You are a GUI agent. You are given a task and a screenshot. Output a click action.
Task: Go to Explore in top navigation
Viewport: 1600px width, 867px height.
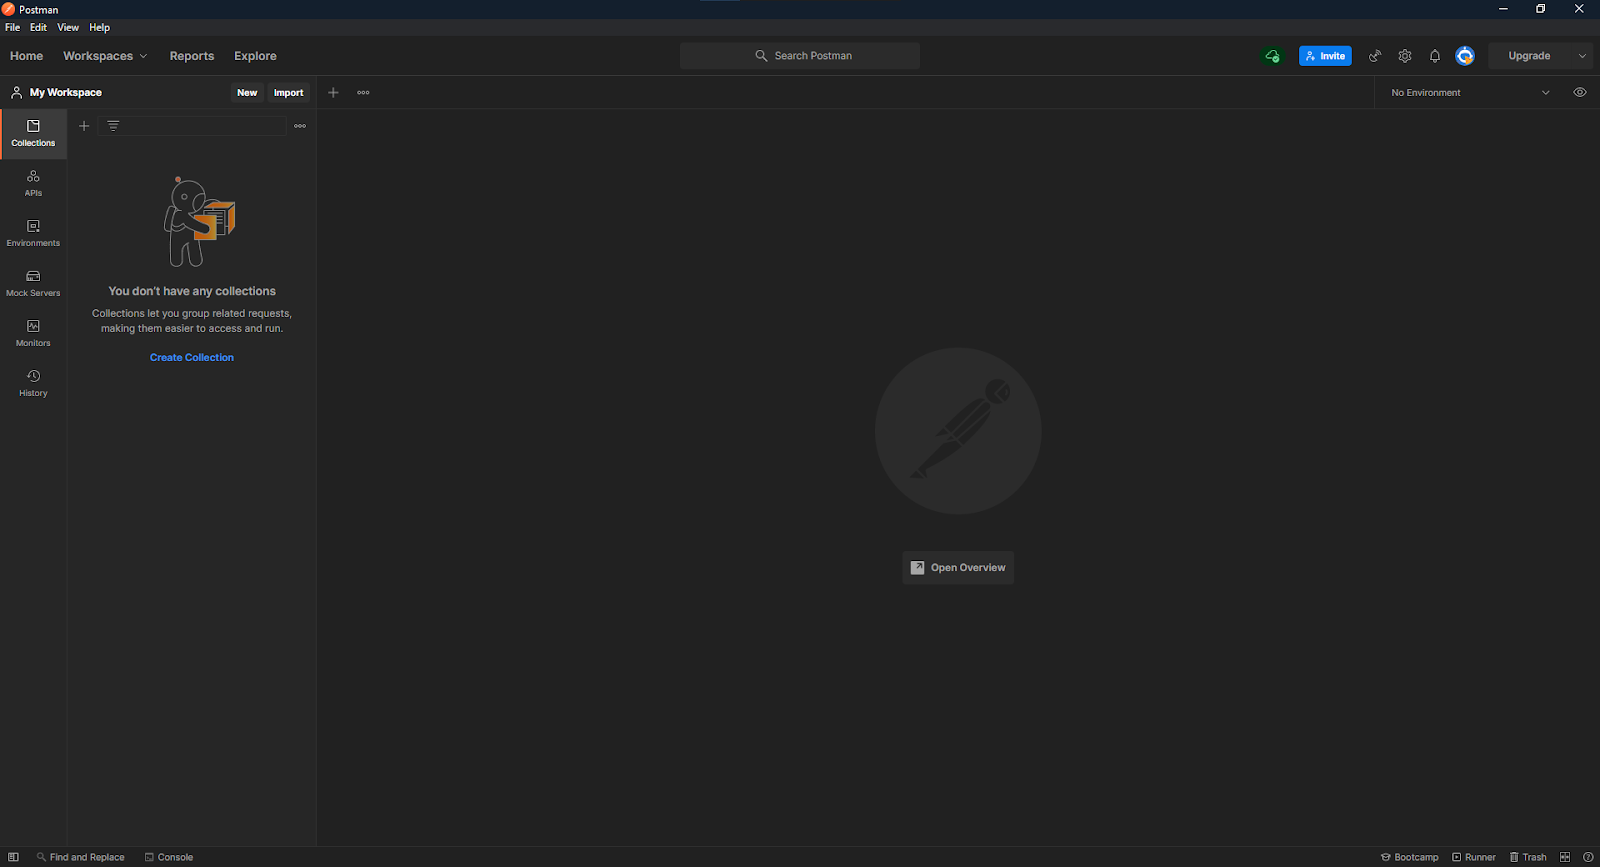pyautogui.click(x=255, y=56)
